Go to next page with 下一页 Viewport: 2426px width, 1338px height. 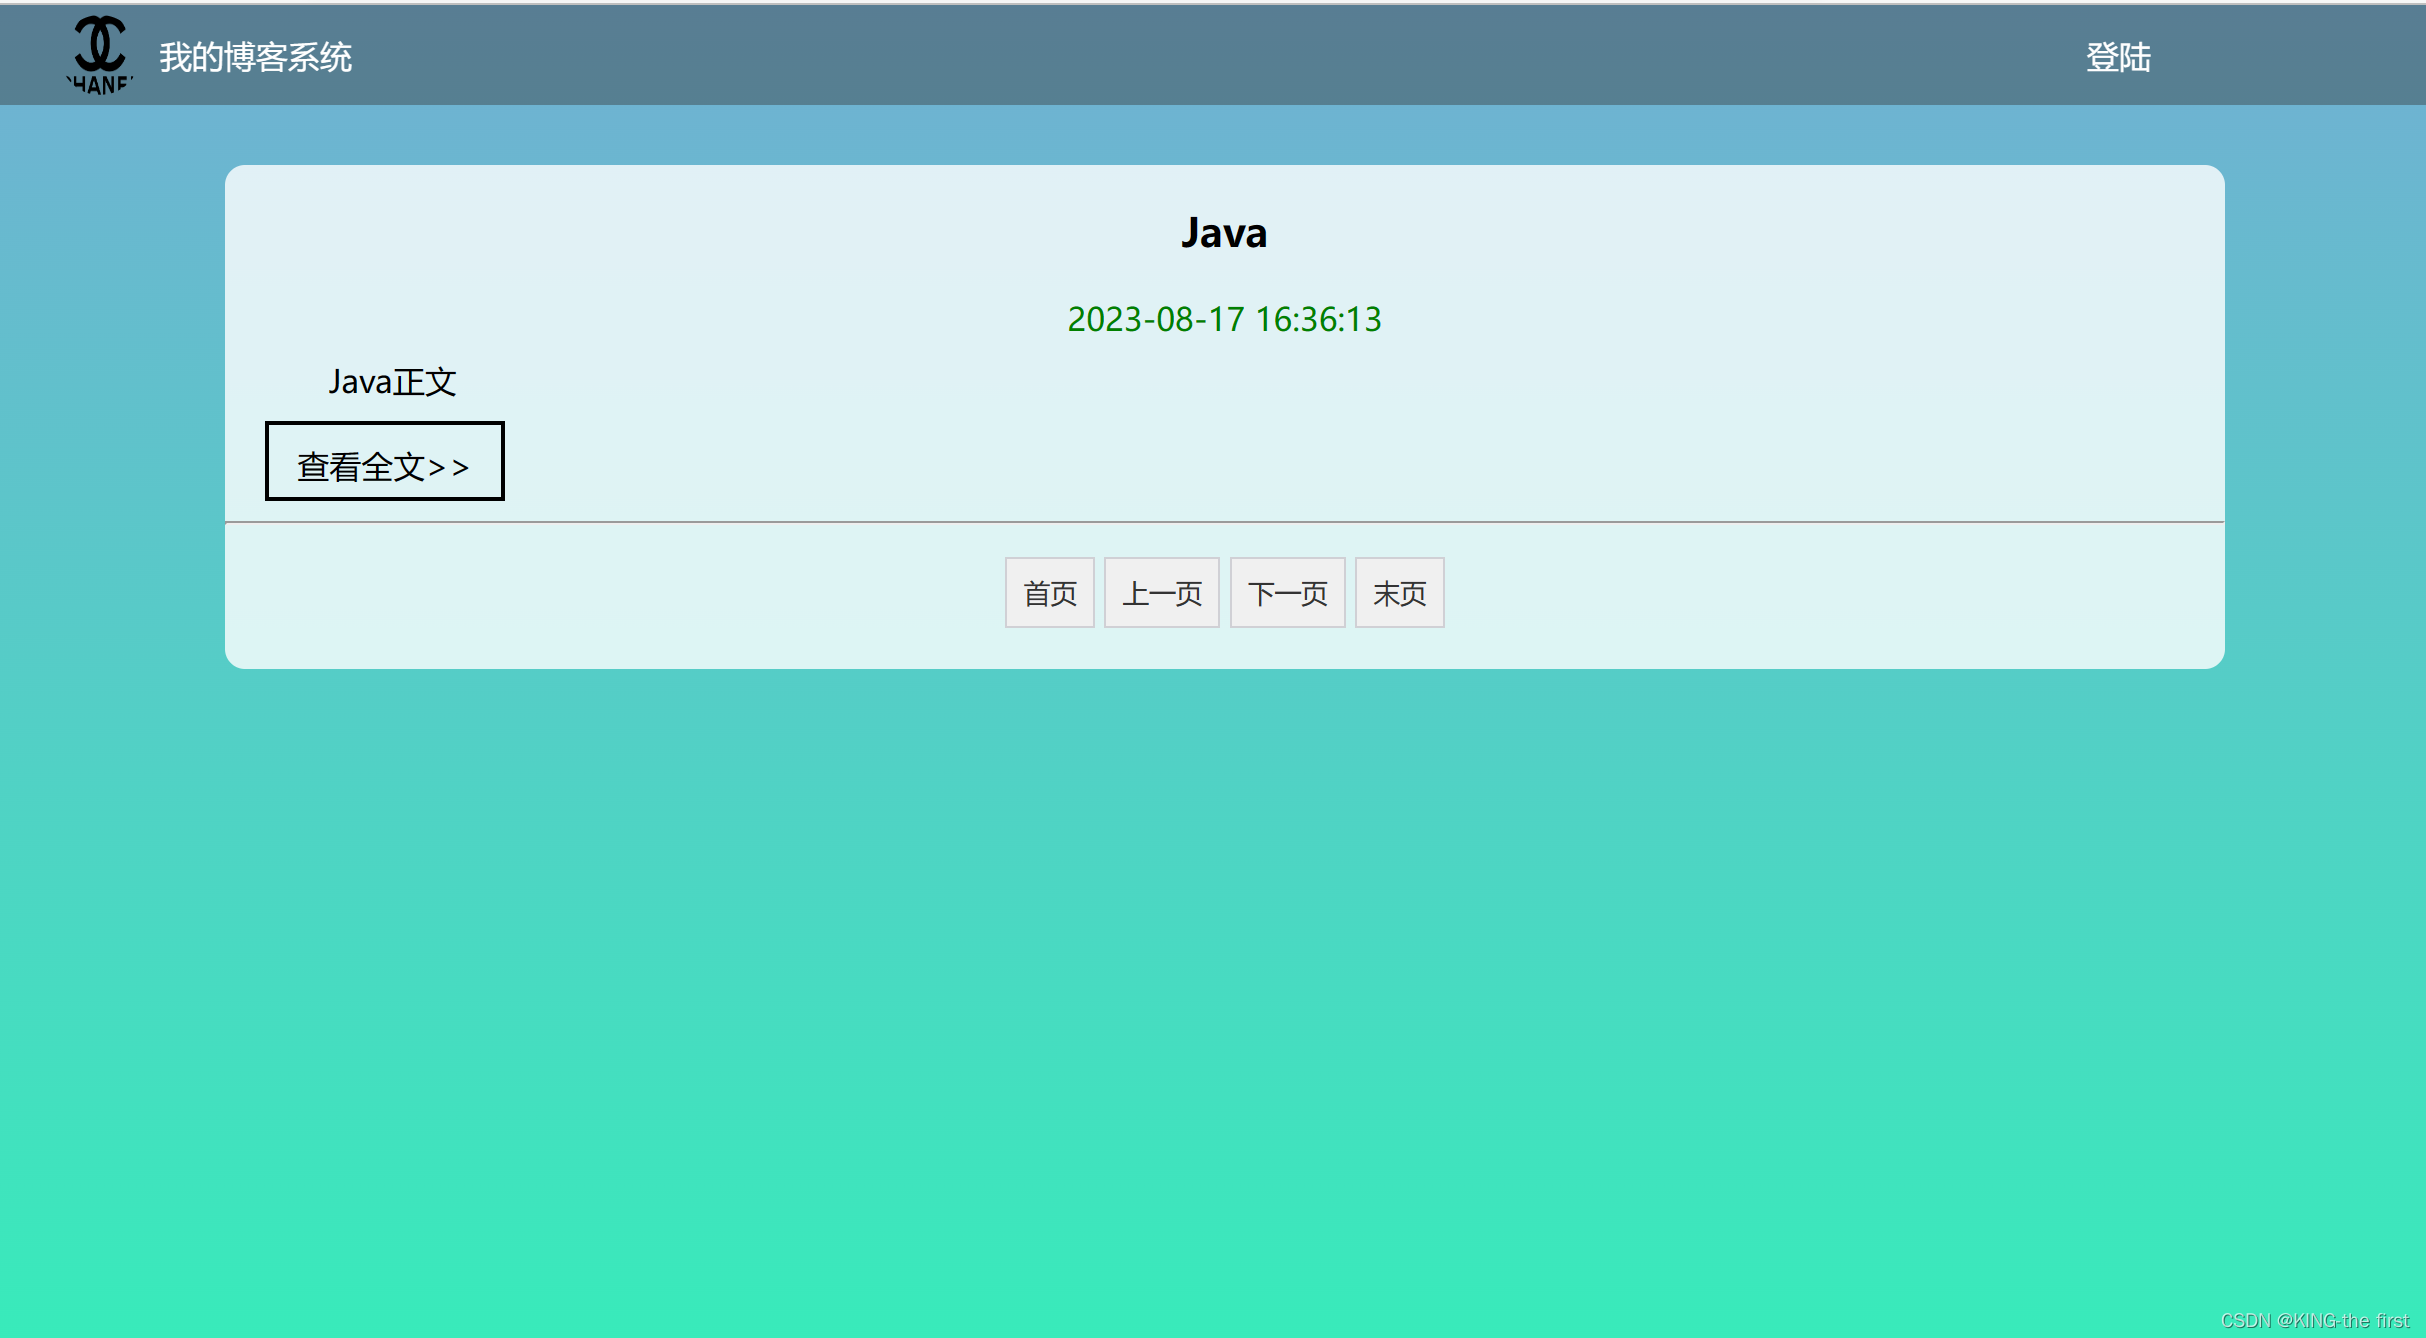click(x=1287, y=593)
